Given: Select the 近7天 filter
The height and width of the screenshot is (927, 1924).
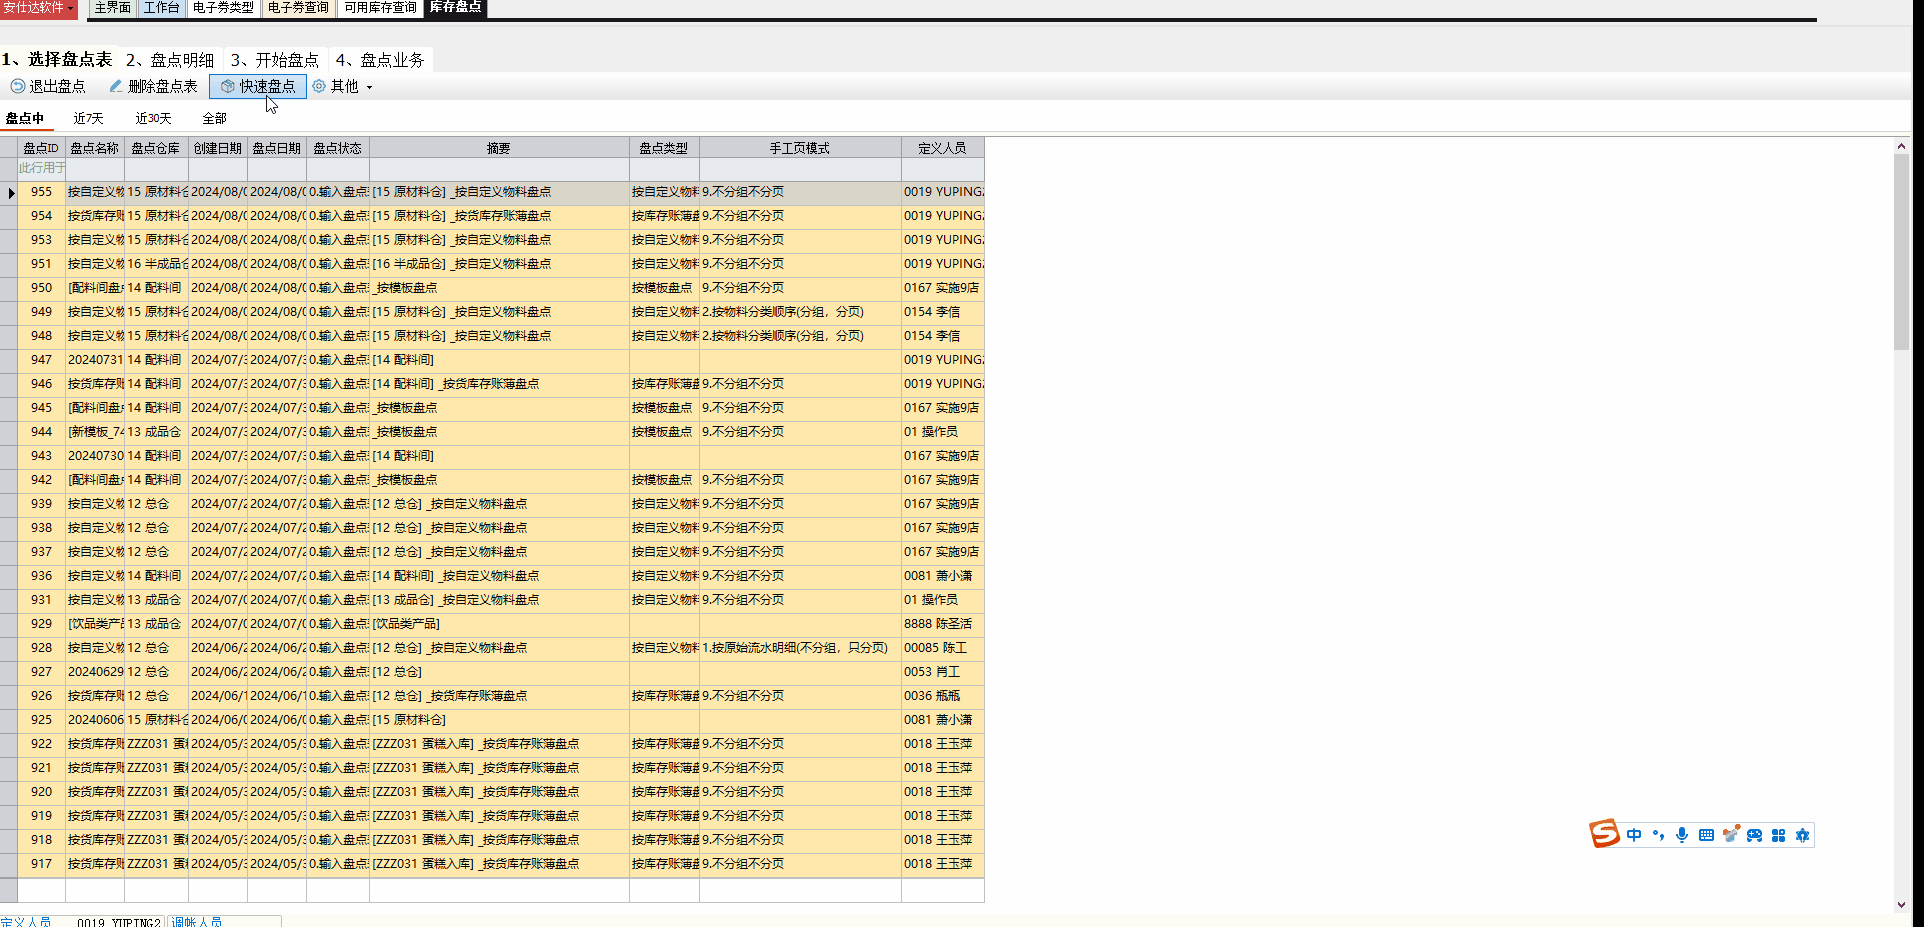Looking at the screenshot, I should click(88, 118).
